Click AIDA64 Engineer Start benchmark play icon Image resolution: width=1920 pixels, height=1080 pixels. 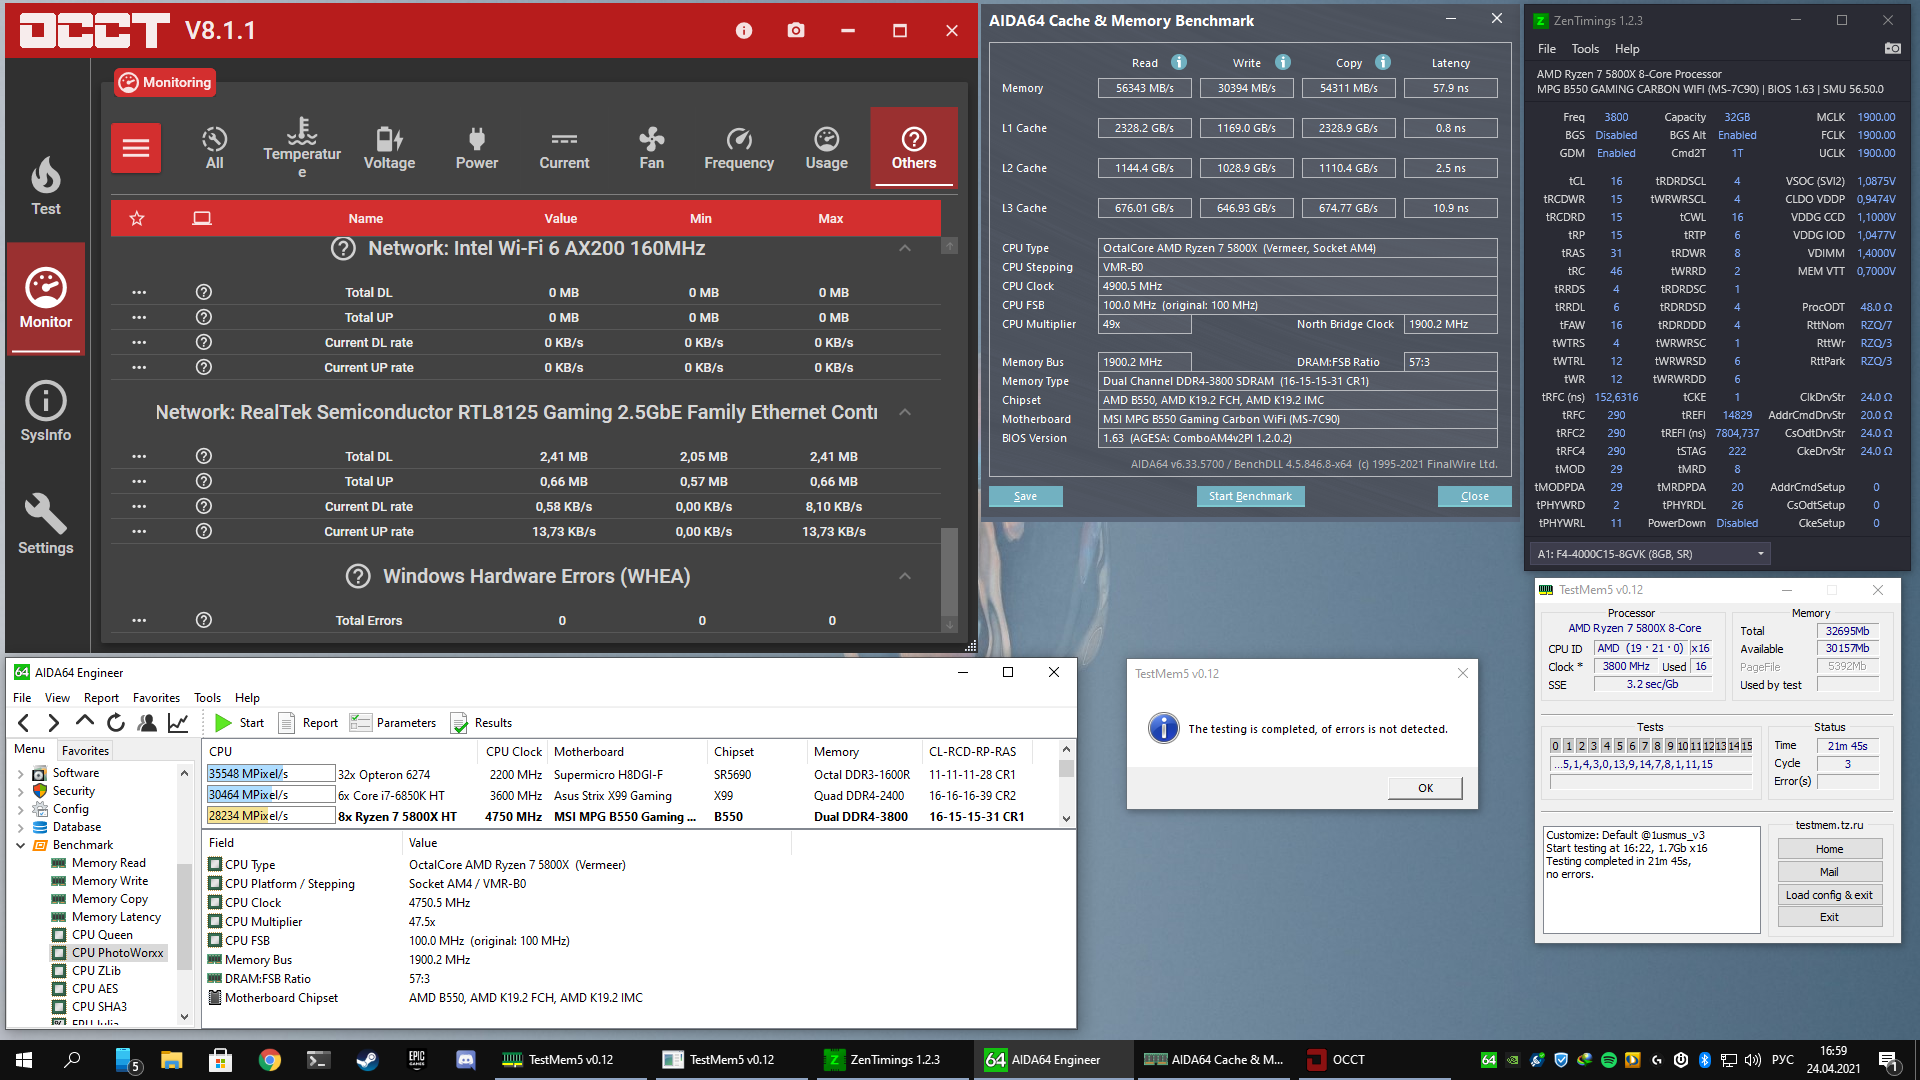point(223,723)
